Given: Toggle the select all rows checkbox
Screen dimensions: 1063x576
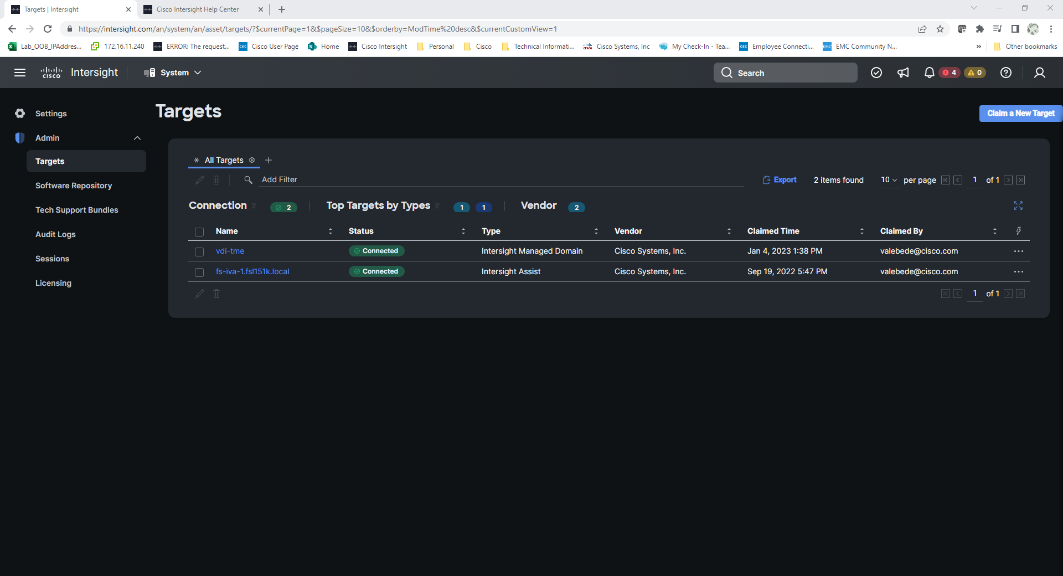Looking at the screenshot, I should pyautogui.click(x=199, y=232).
